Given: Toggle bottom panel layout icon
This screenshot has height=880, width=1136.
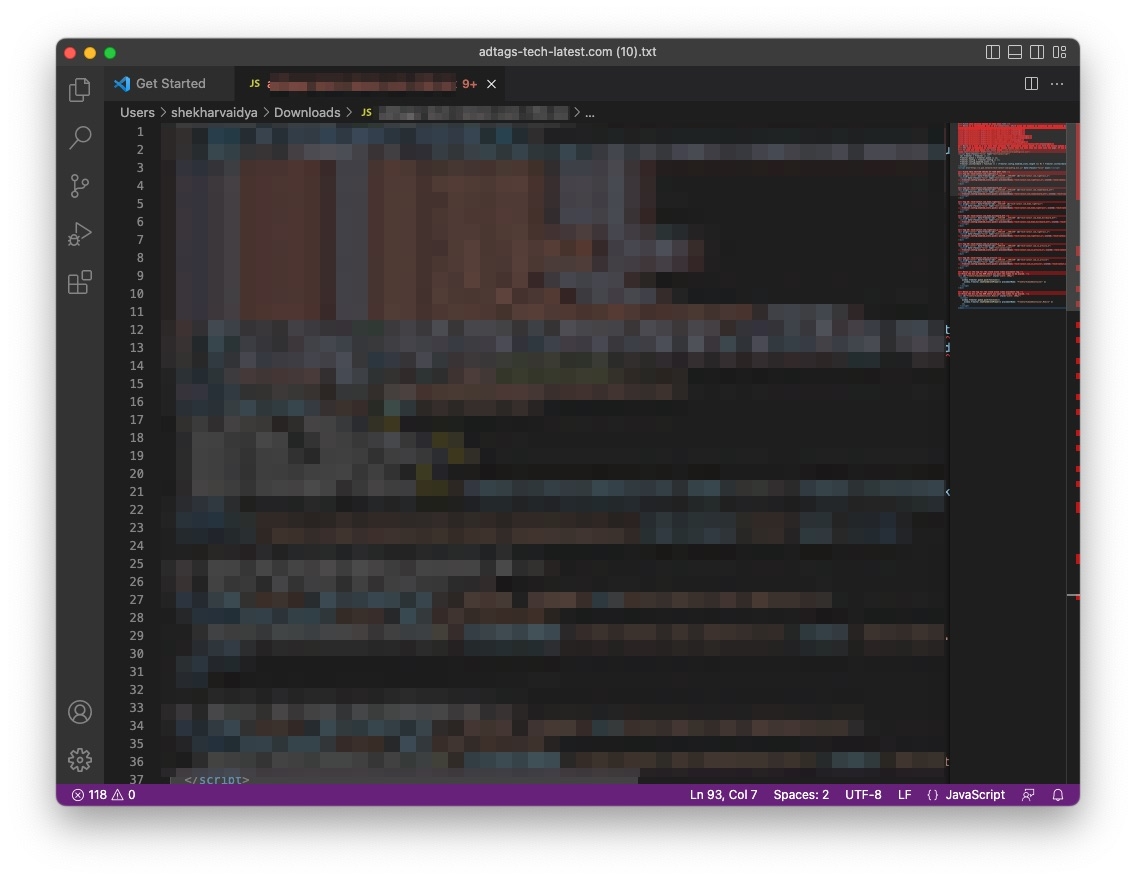Looking at the screenshot, I should [x=1015, y=52].
